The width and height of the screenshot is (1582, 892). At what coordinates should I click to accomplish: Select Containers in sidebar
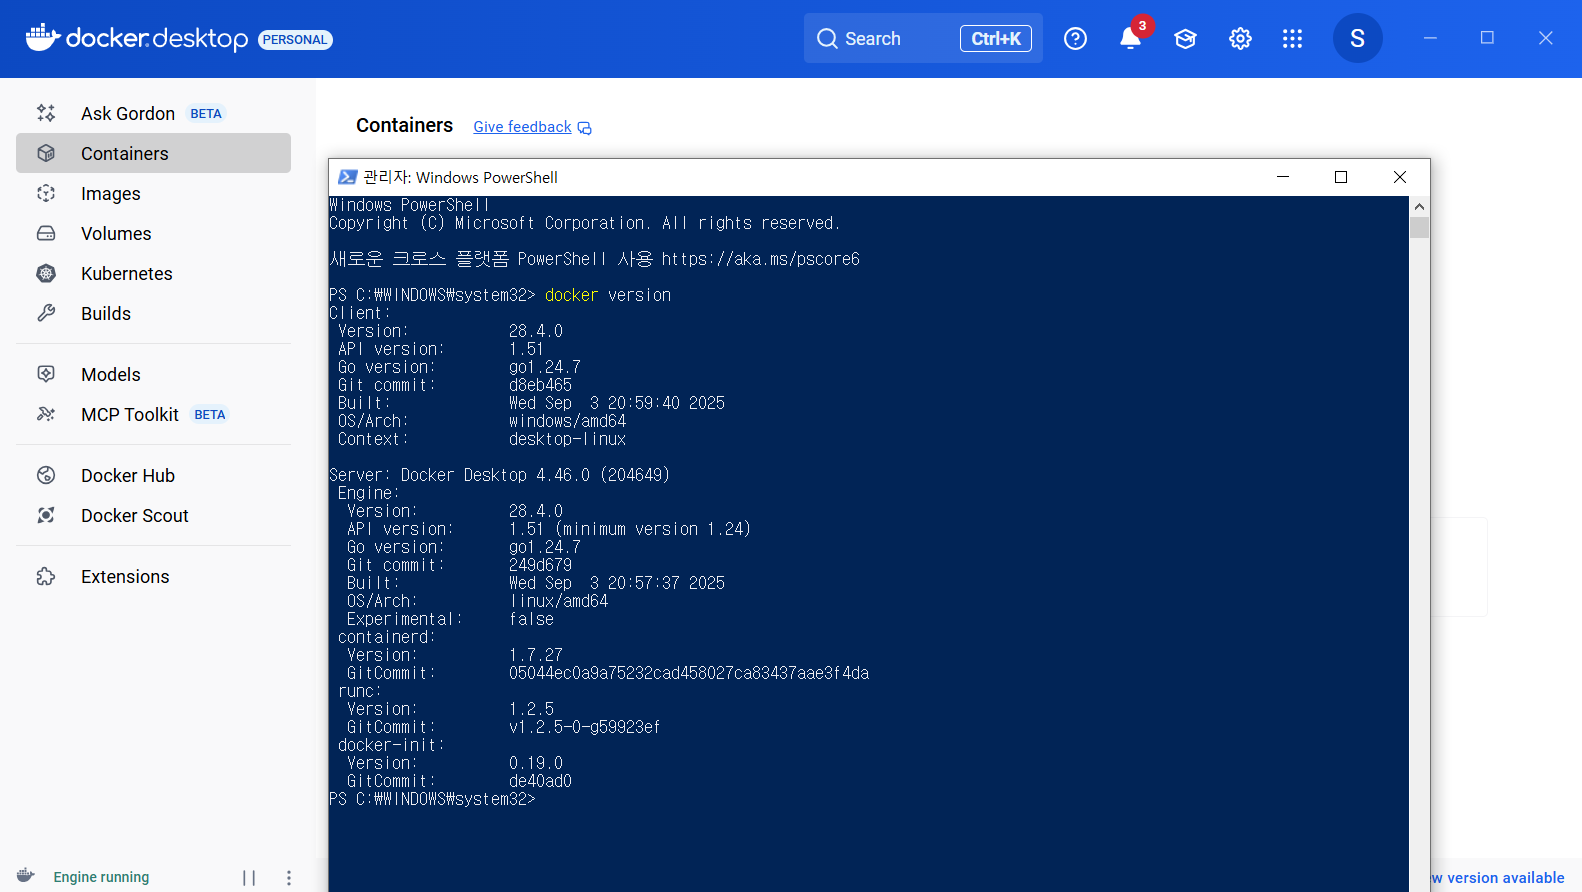pos(153,153)
